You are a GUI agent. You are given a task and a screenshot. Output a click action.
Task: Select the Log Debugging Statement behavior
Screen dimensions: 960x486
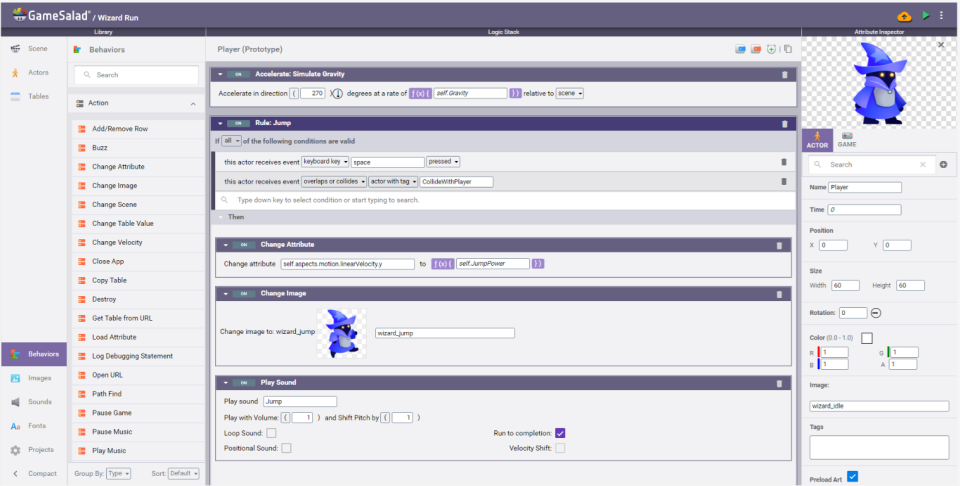pos(137,356)
